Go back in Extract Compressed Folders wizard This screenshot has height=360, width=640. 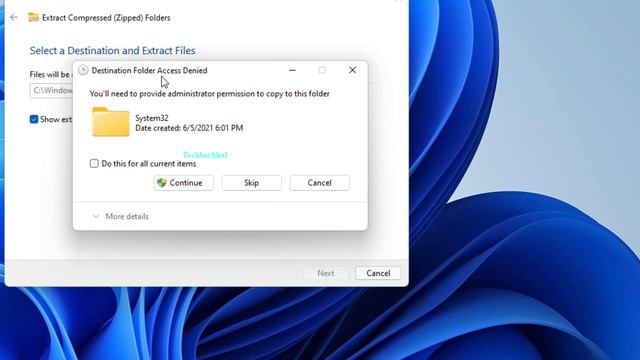[14, 18]
